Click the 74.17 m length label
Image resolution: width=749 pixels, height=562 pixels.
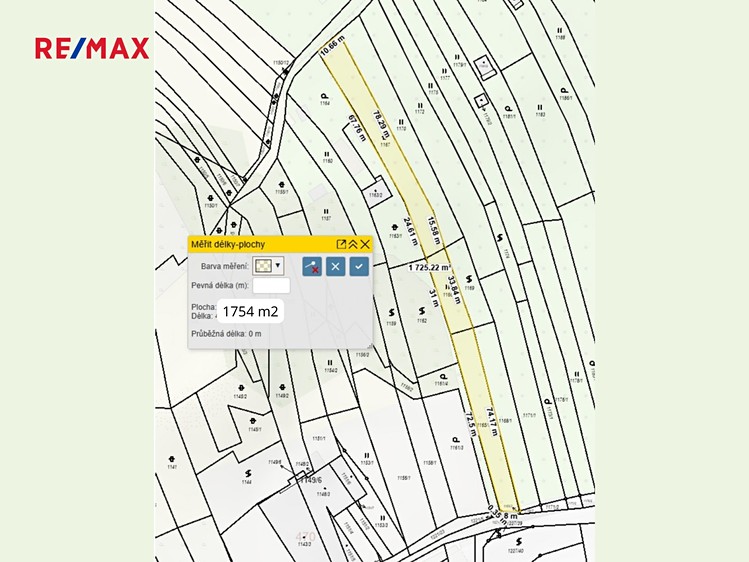tap(492, 421)
